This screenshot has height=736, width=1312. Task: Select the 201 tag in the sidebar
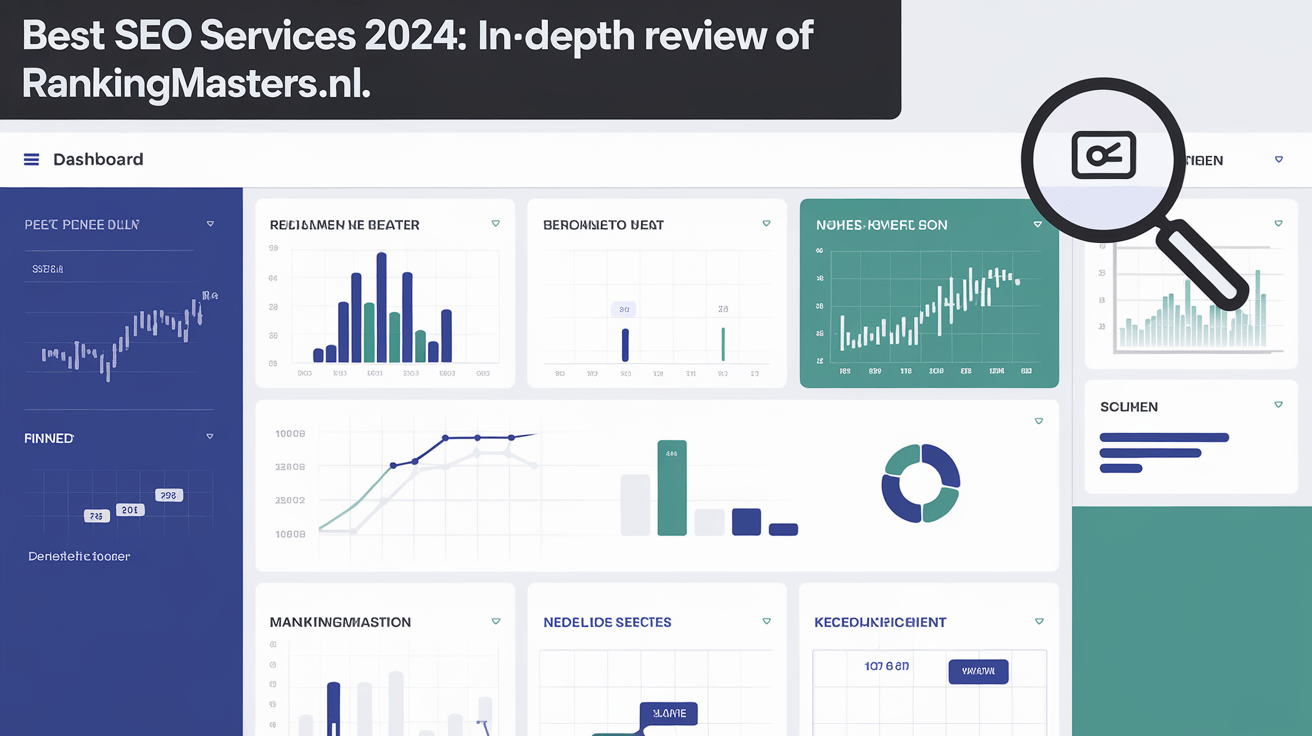tap(130, 509)
